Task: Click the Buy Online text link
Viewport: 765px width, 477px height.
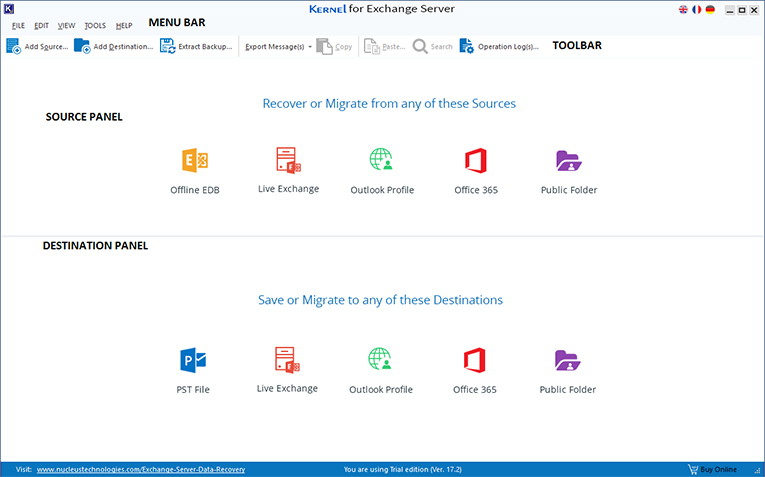Action: (718, 469)
